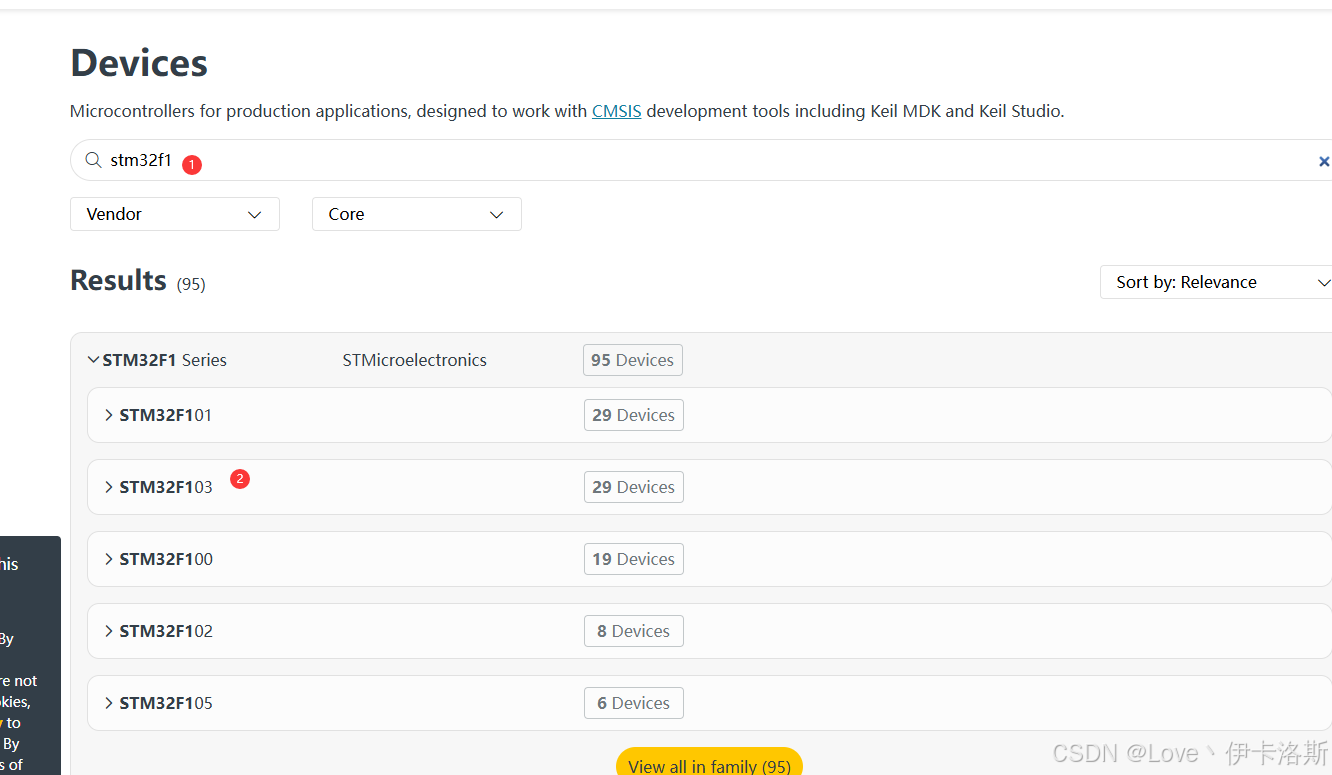
Task: Select the STM32F100 family name
Action: coord(166,559)
